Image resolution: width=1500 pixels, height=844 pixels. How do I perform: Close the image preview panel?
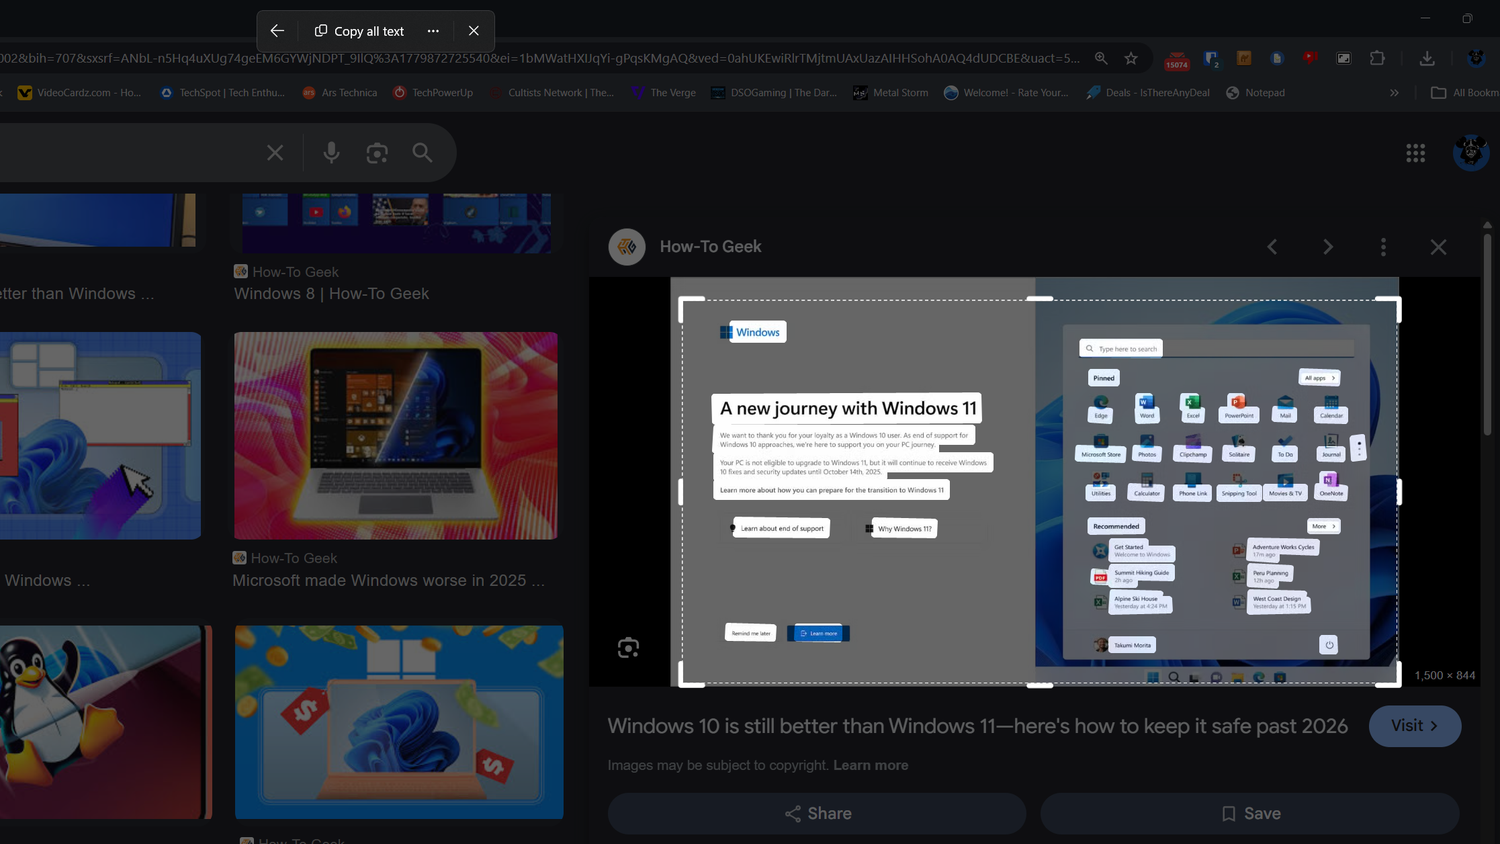coord(1438,247)
